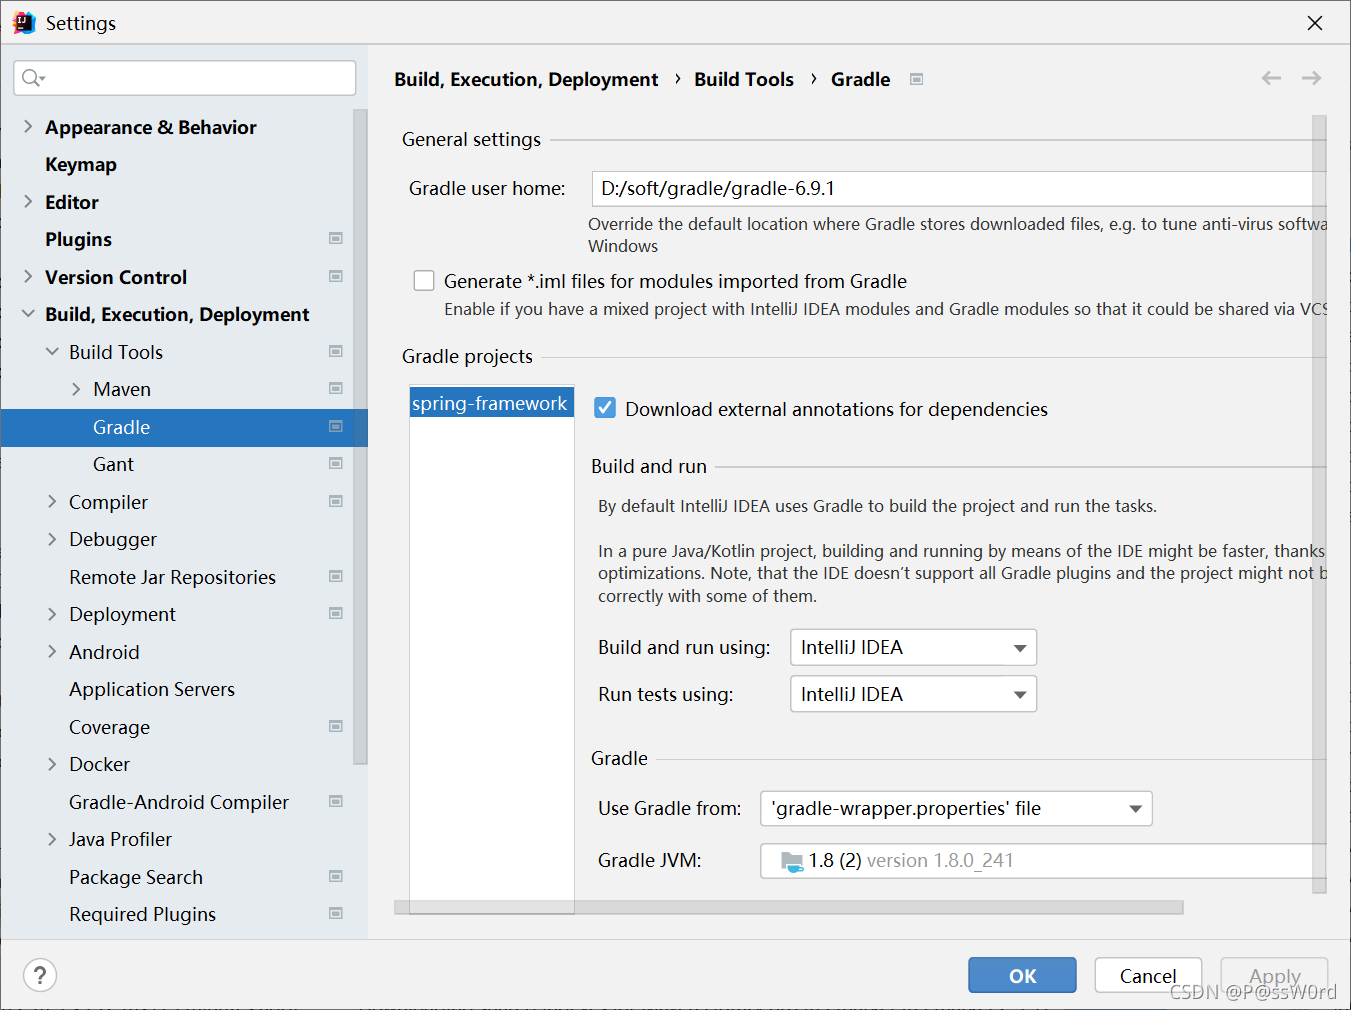Screen dimensions: 1351x1010
Task: Open Application Servers settings
Action: coord(152,689)
